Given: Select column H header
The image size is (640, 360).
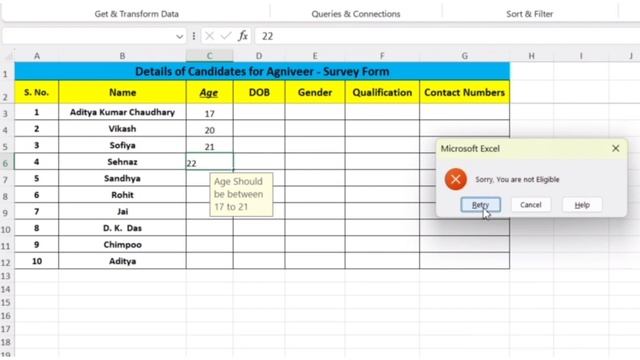Looking at the screenshot, I should (x=531, y=56).
